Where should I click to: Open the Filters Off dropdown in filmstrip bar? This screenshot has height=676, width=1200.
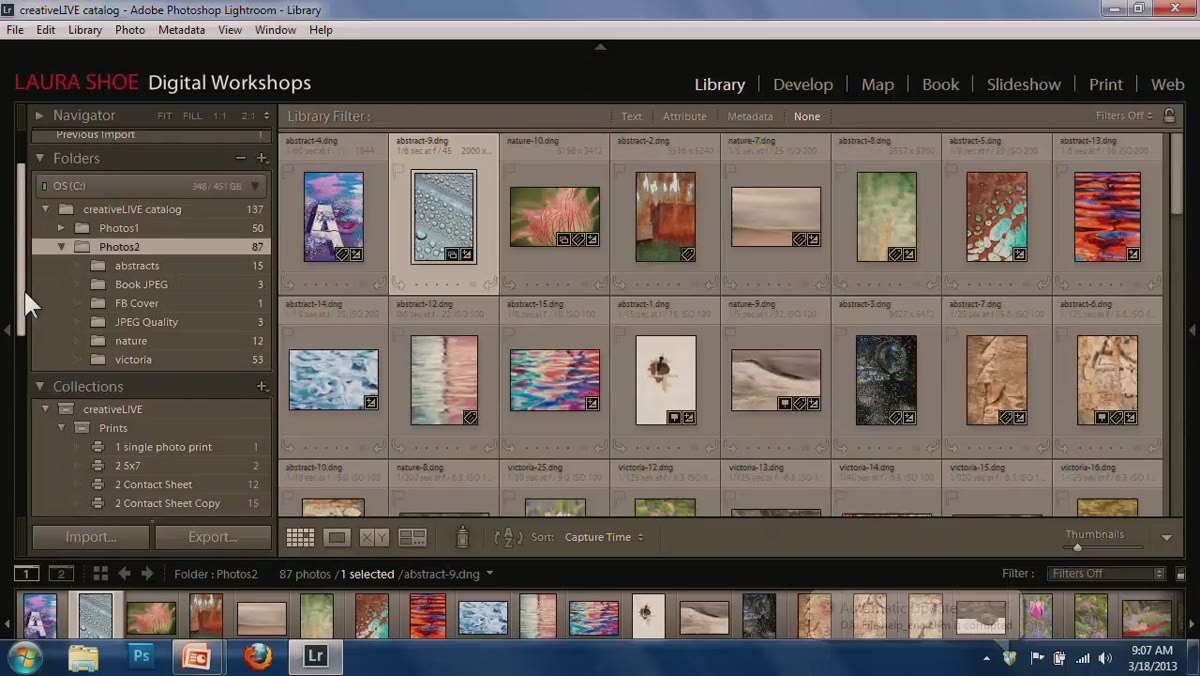coord(1107,574)
